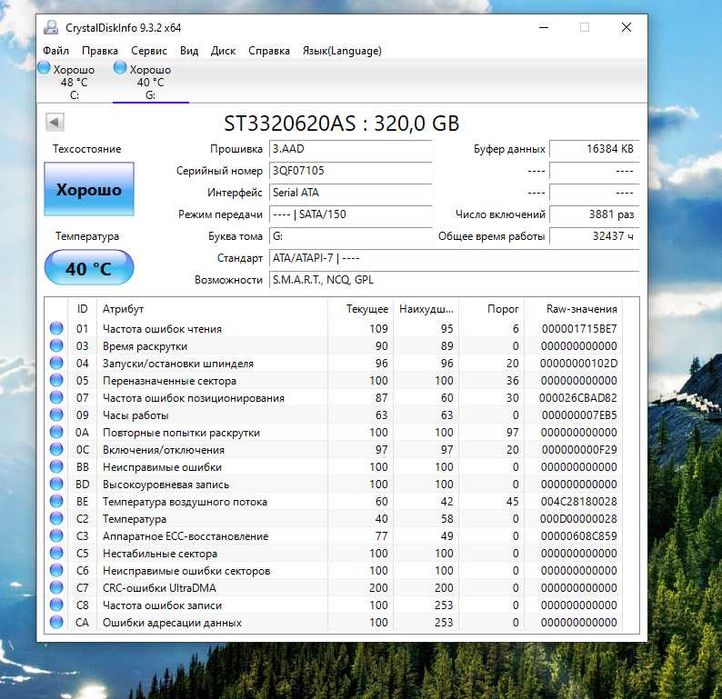Click status orb for Время раскрутки
The image size is (722, 699).
coord(57,345)
